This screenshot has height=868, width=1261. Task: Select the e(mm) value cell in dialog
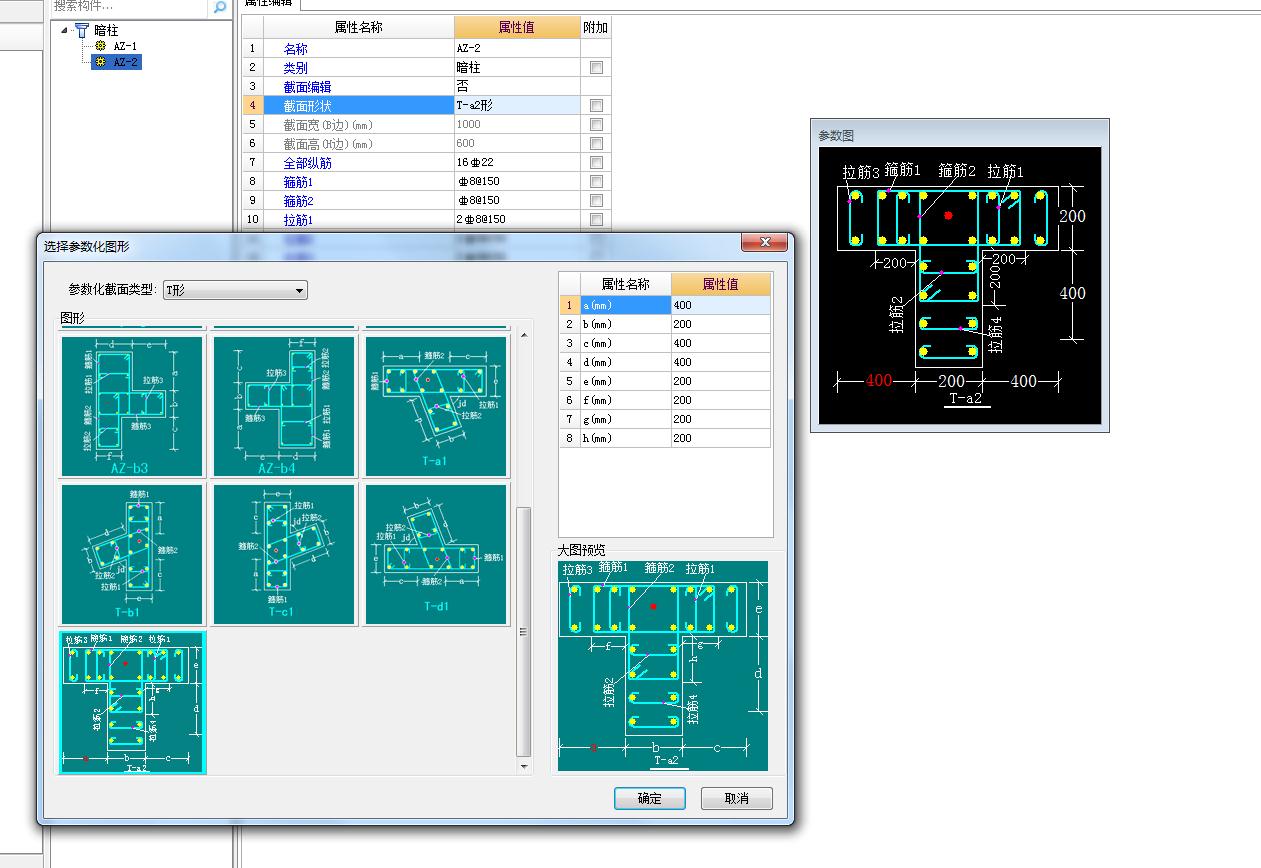pyautogui.click(x=720, y=381)
